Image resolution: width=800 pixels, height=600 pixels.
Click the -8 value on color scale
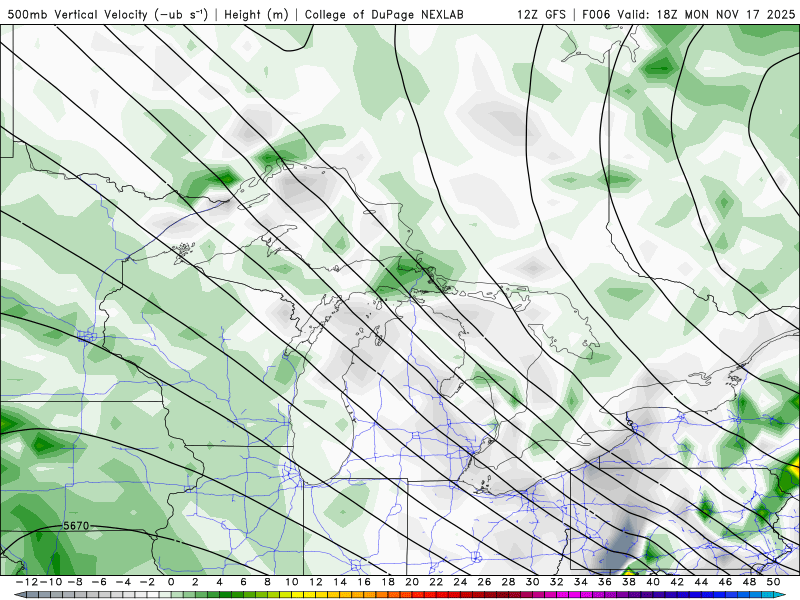(x=74, y=582)
